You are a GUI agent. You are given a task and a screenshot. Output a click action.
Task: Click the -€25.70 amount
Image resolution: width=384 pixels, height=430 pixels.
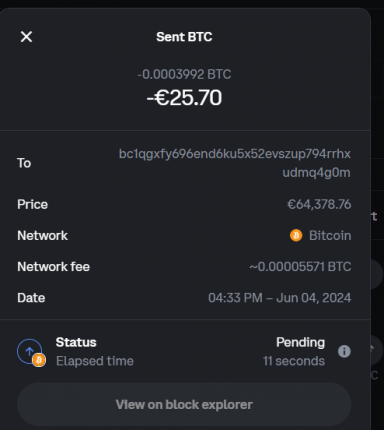point(184,98)
